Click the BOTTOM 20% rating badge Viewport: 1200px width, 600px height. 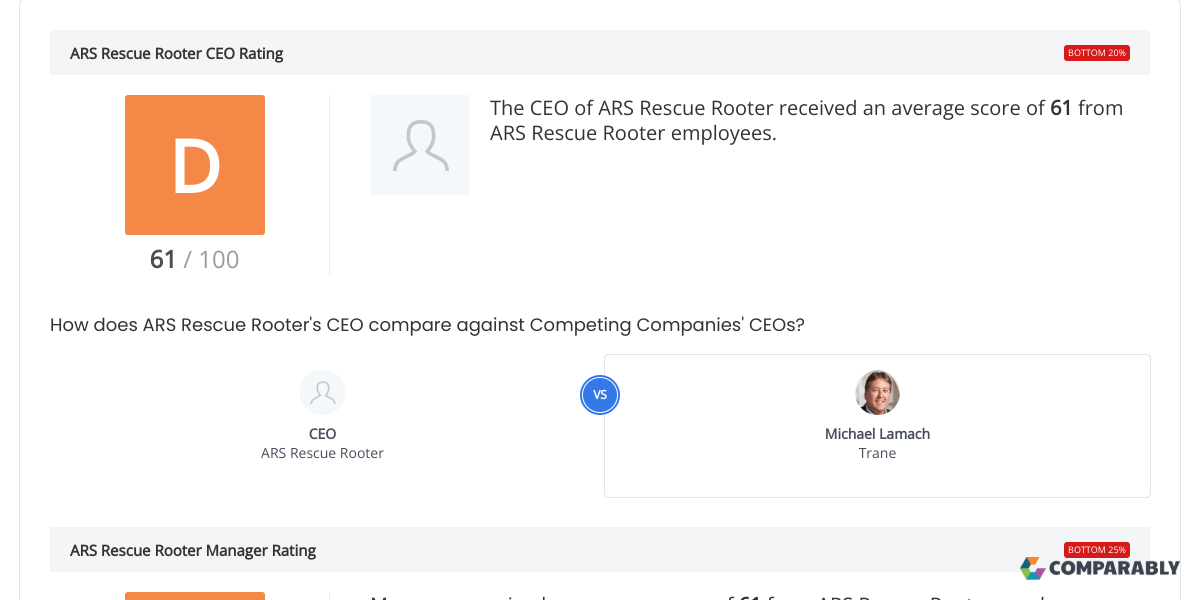(x=1096, y=52)
